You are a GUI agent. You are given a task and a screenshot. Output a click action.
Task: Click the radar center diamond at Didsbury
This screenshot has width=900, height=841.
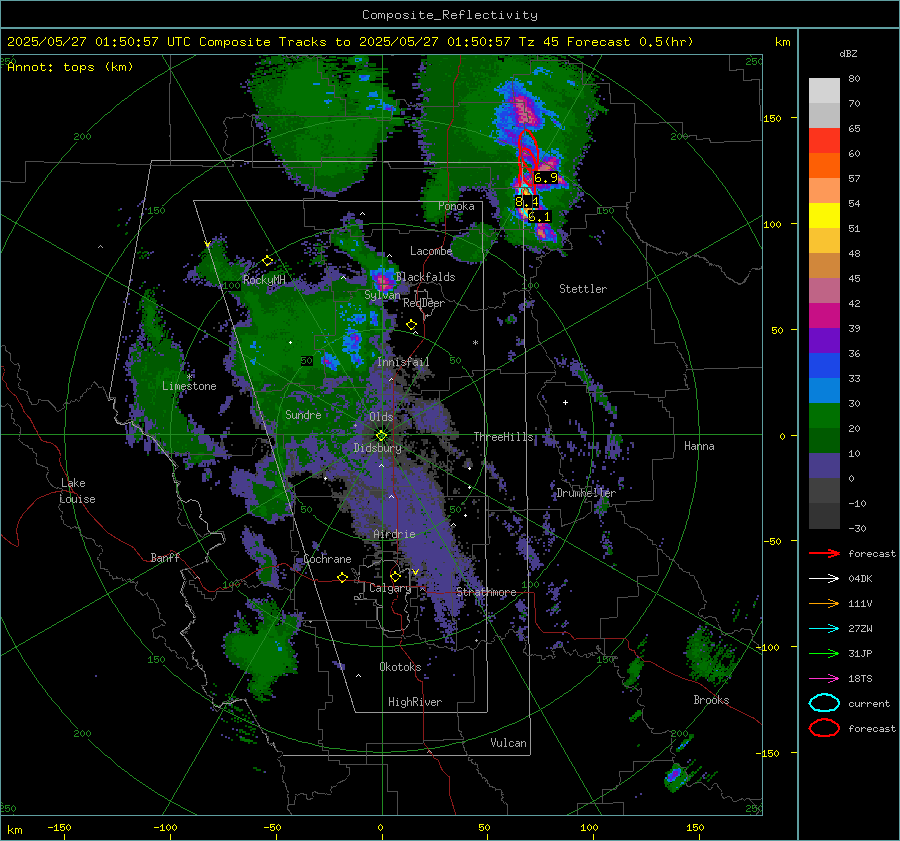tap(381, 436)
